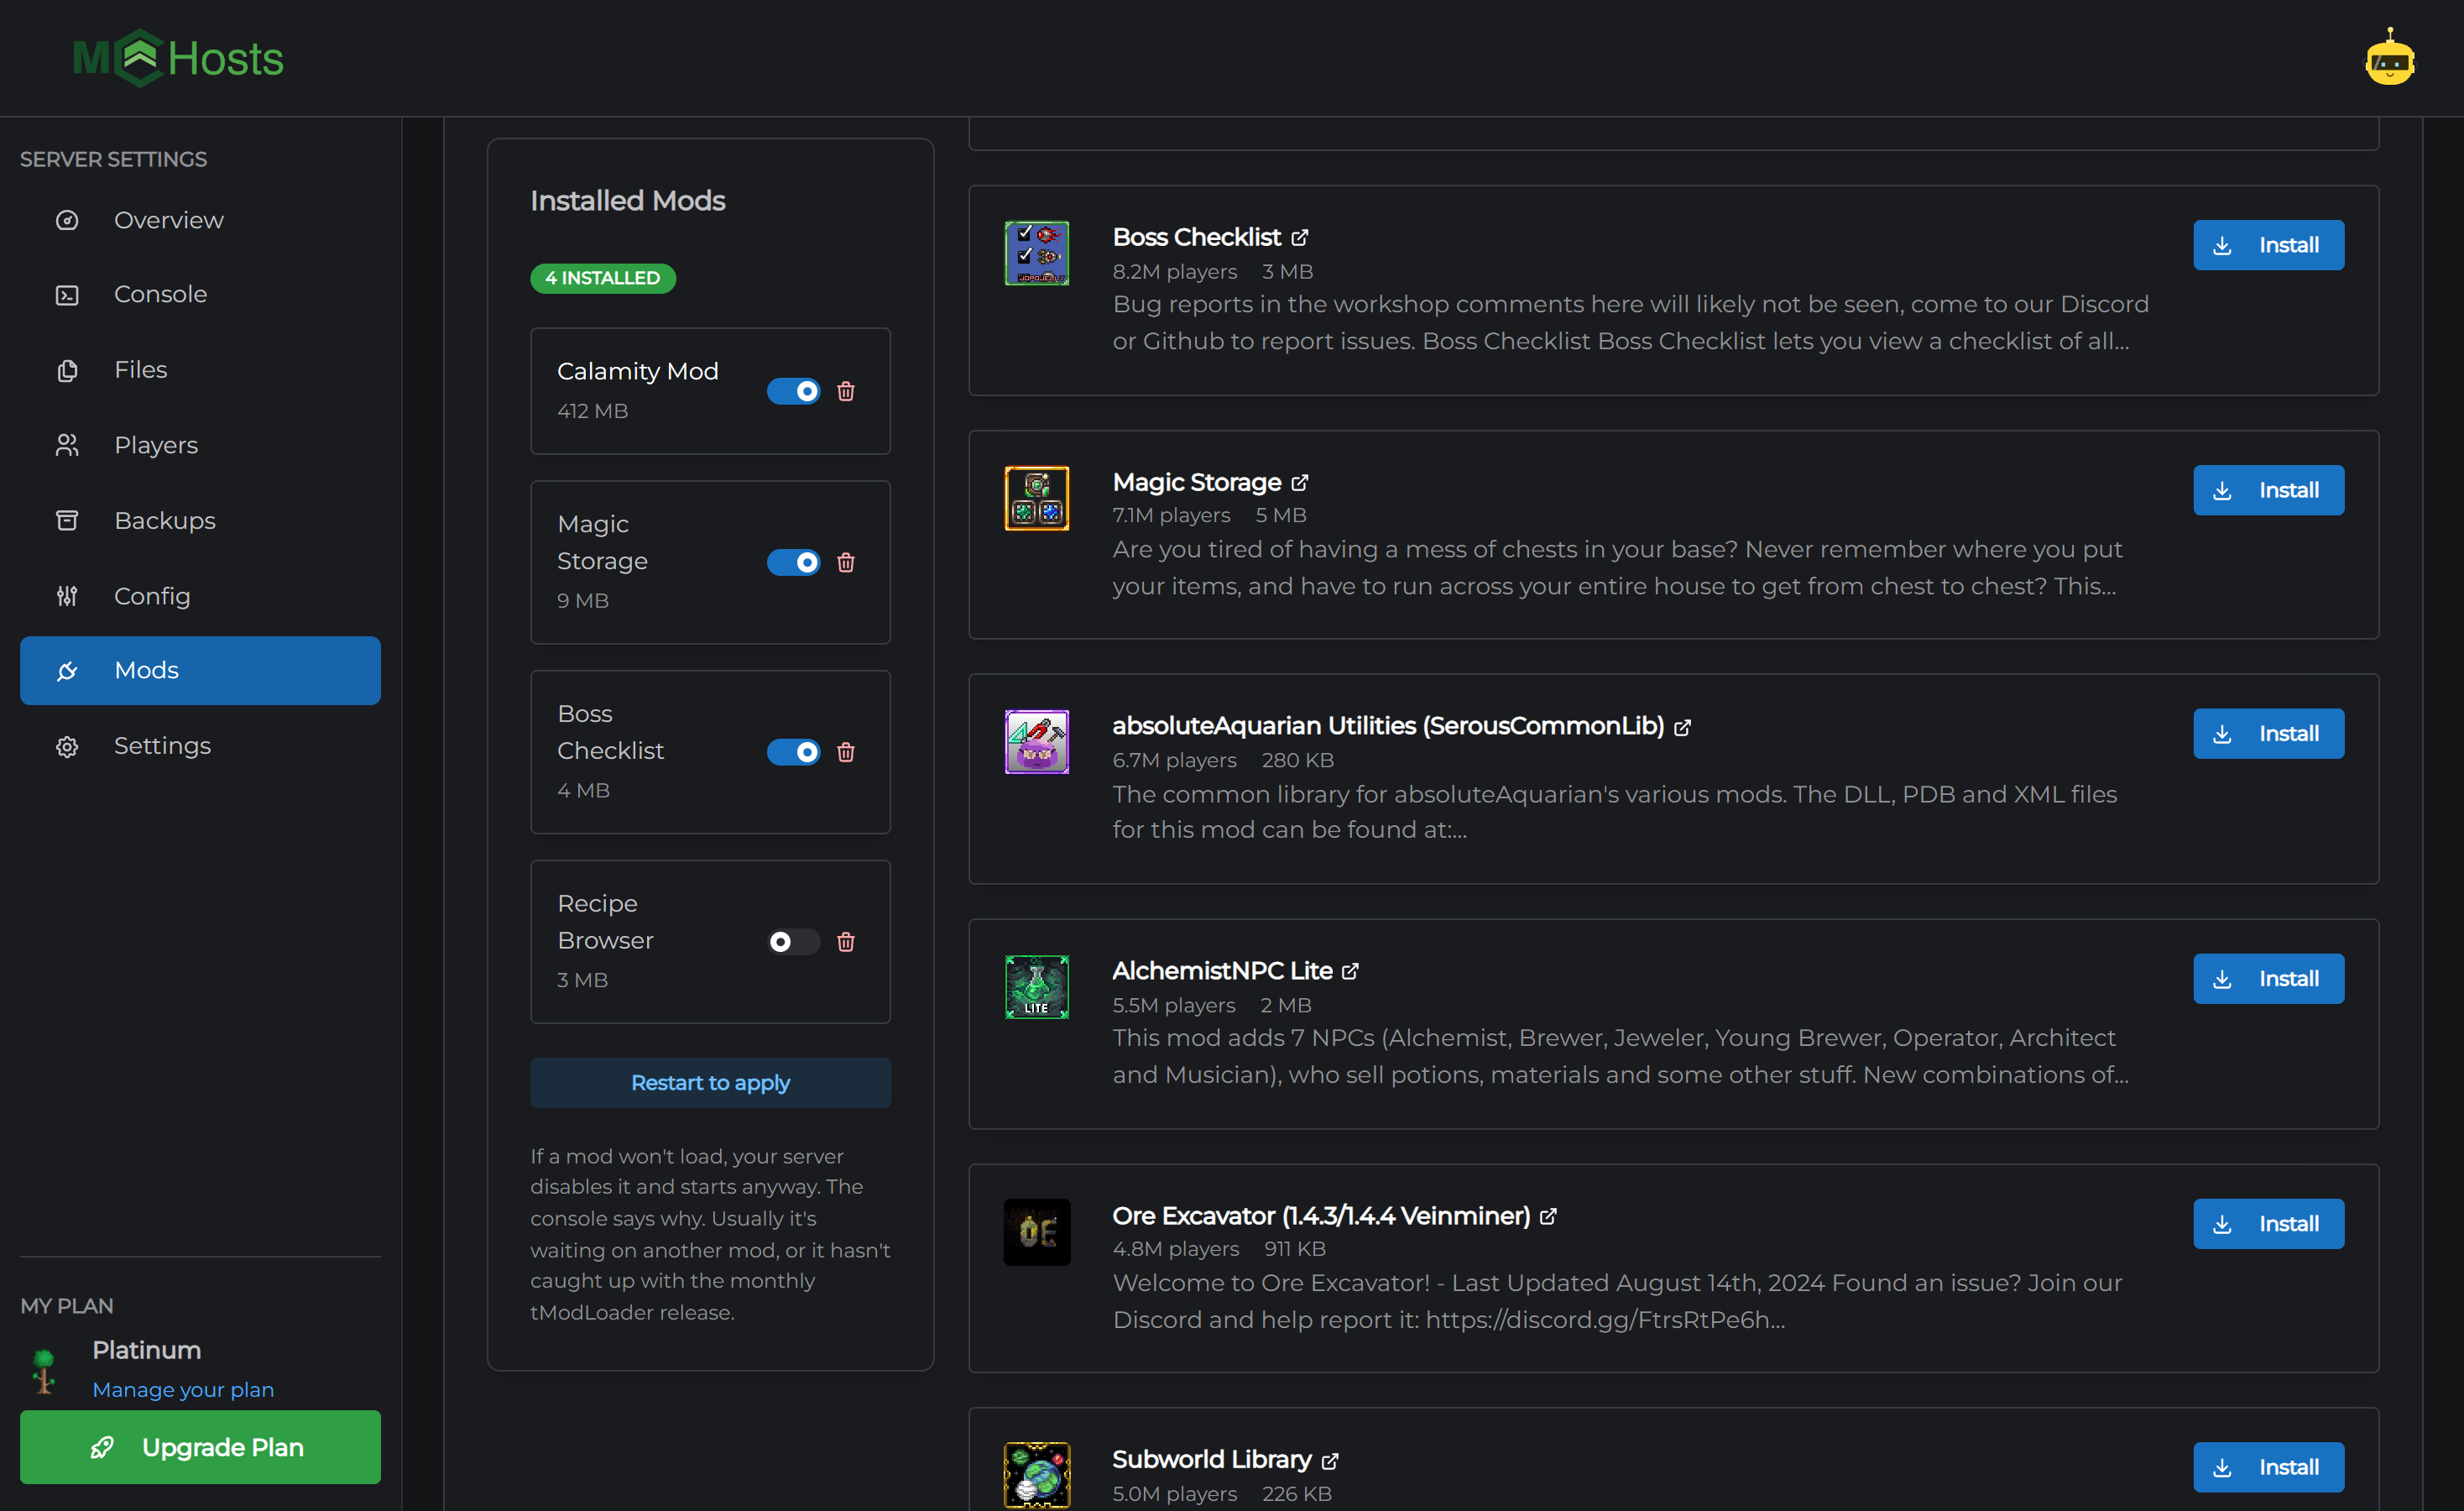Click the Magic Storage mod thumbnail
This screenshot has height=1511, width=2464.
click(1037, 498)
